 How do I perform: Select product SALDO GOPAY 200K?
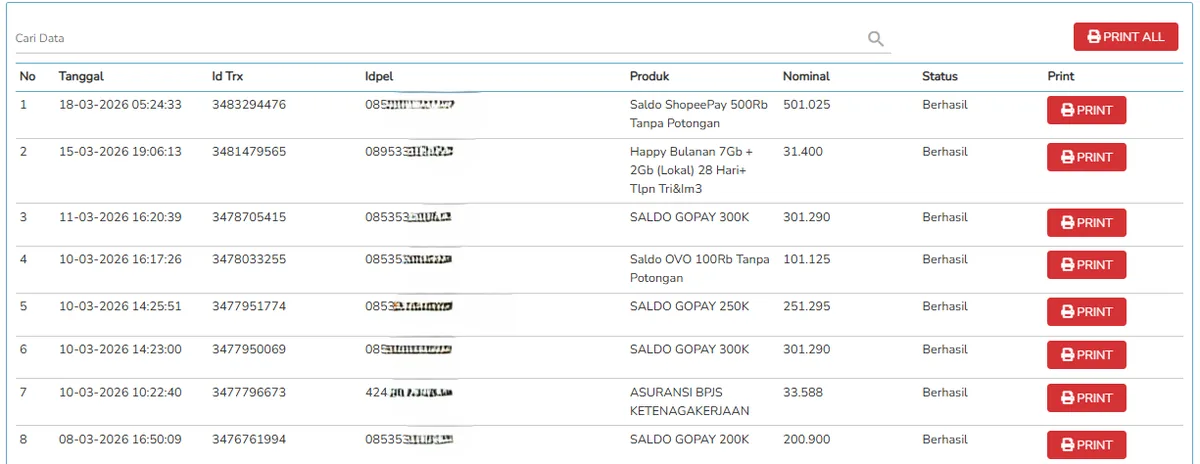[689, 439]
